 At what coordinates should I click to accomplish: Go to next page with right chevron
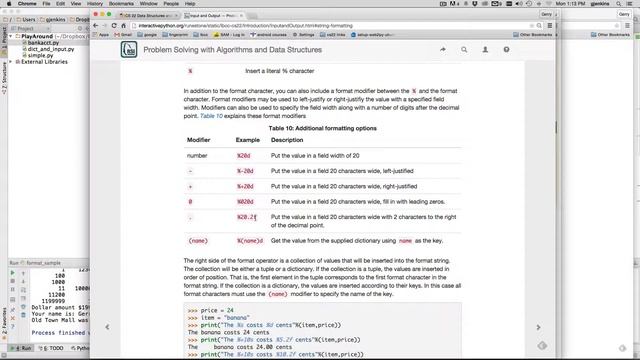(538, 327)
